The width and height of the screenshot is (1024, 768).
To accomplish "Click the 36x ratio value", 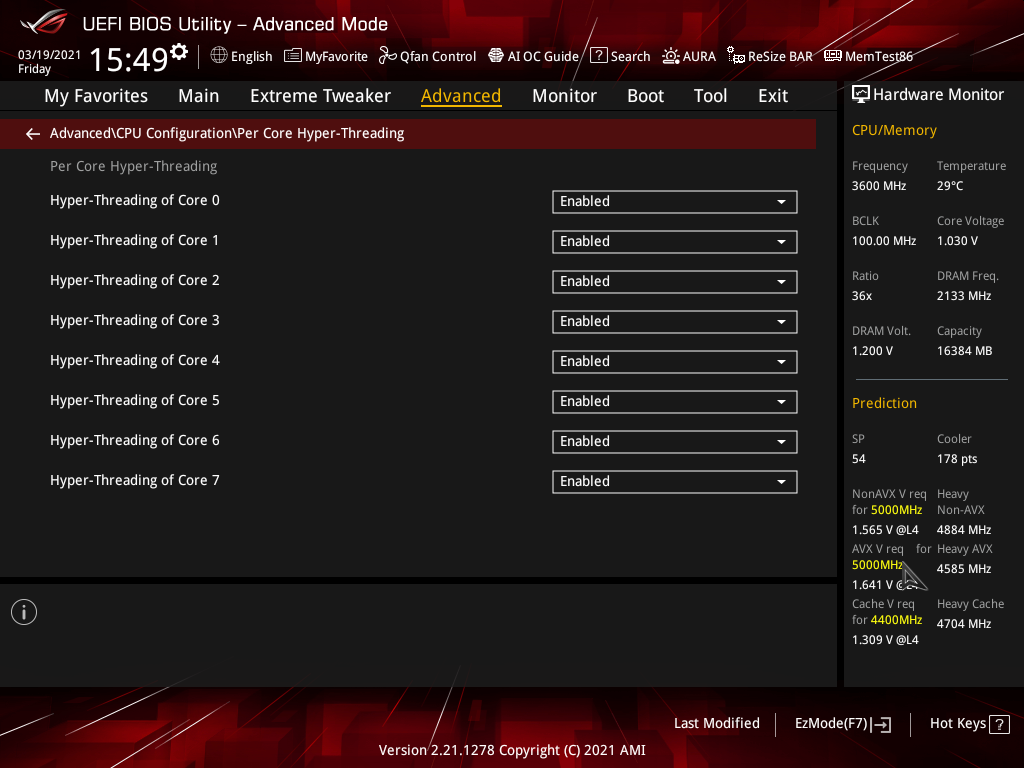I will coord(861,296).
